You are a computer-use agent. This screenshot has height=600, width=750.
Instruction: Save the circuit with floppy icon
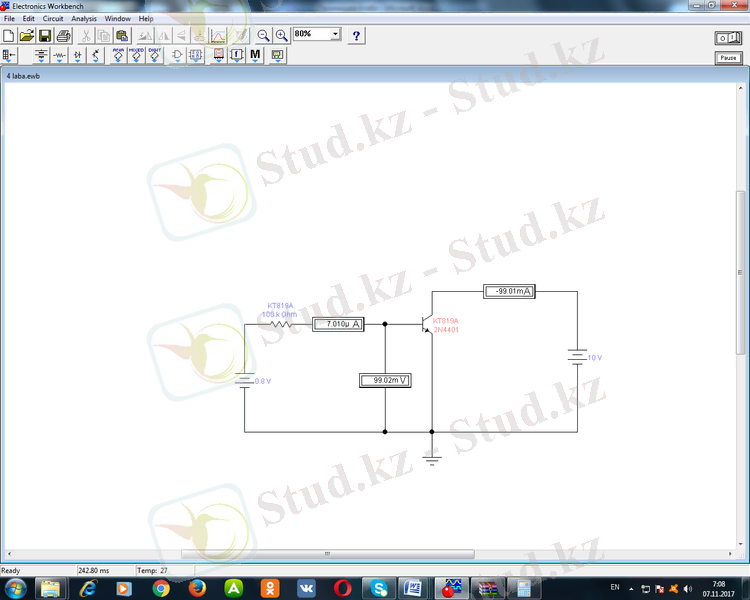(45, 36)
